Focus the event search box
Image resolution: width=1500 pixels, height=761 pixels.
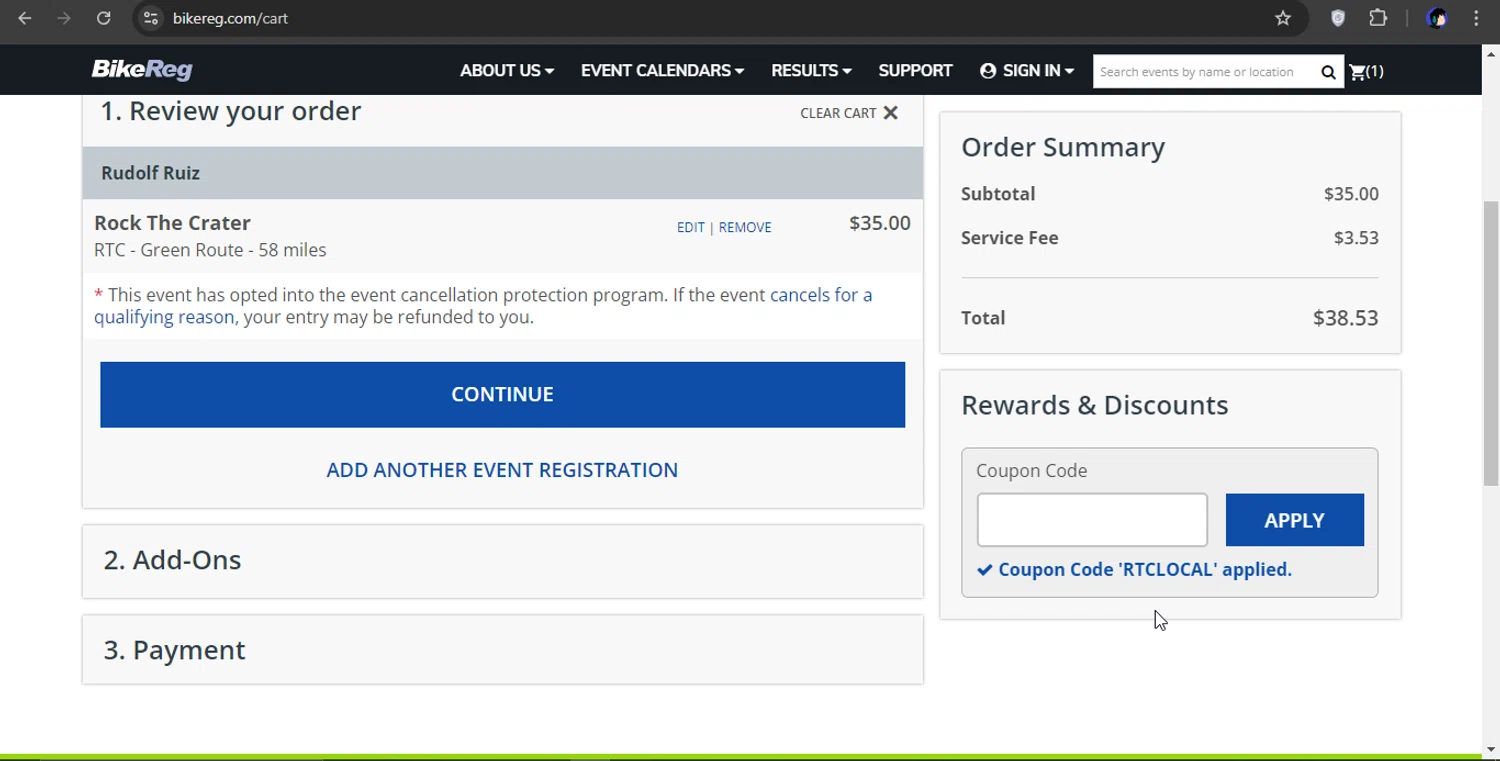click(x=1205, y=72)
